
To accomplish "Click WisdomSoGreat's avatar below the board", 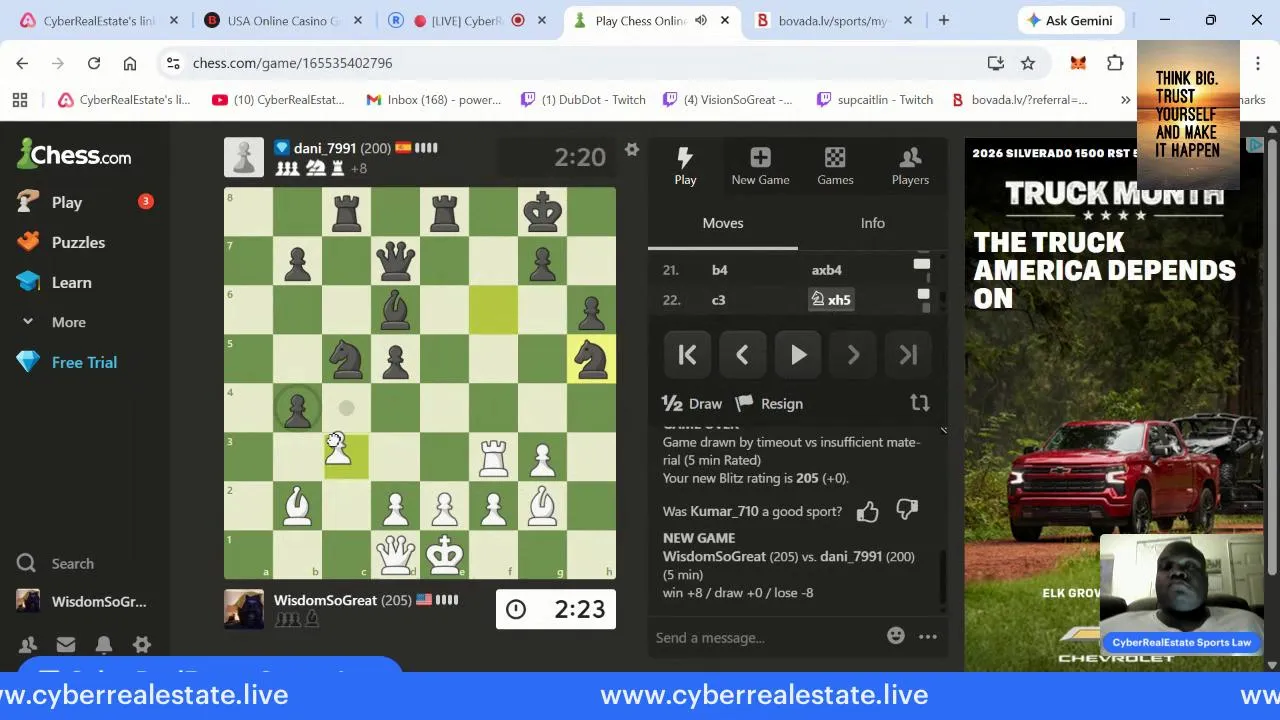I will (x=244, y=609).
